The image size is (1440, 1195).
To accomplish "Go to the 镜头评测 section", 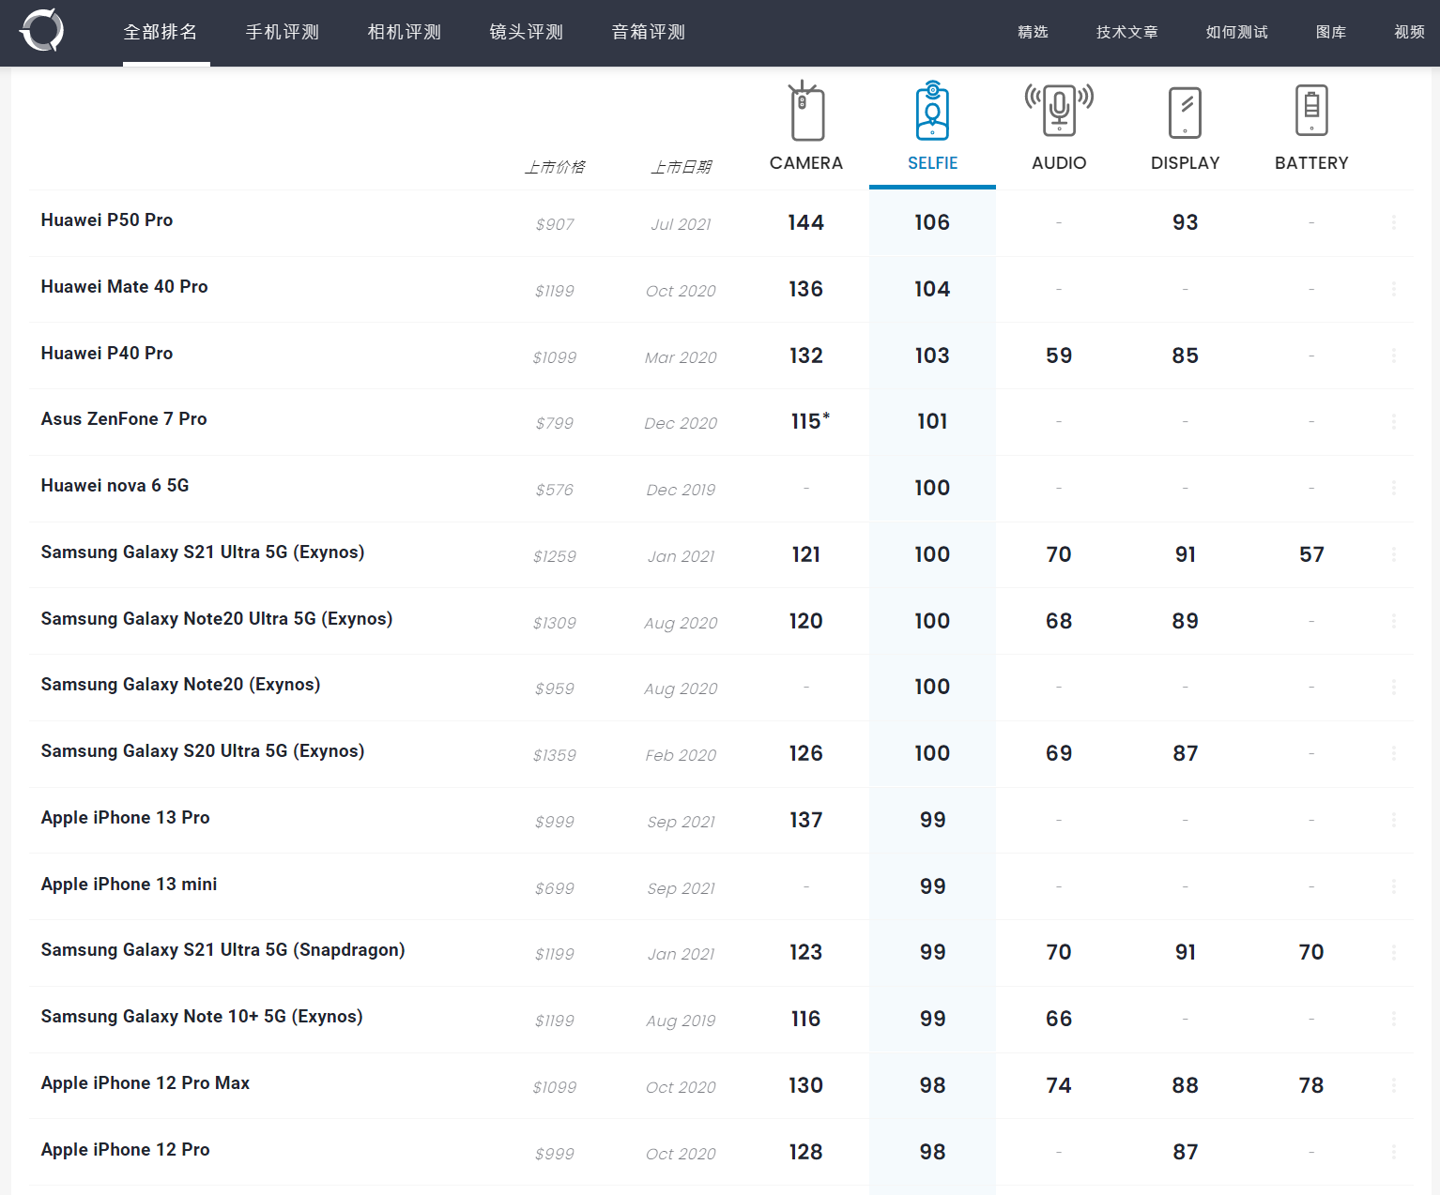I will (526, 32).
